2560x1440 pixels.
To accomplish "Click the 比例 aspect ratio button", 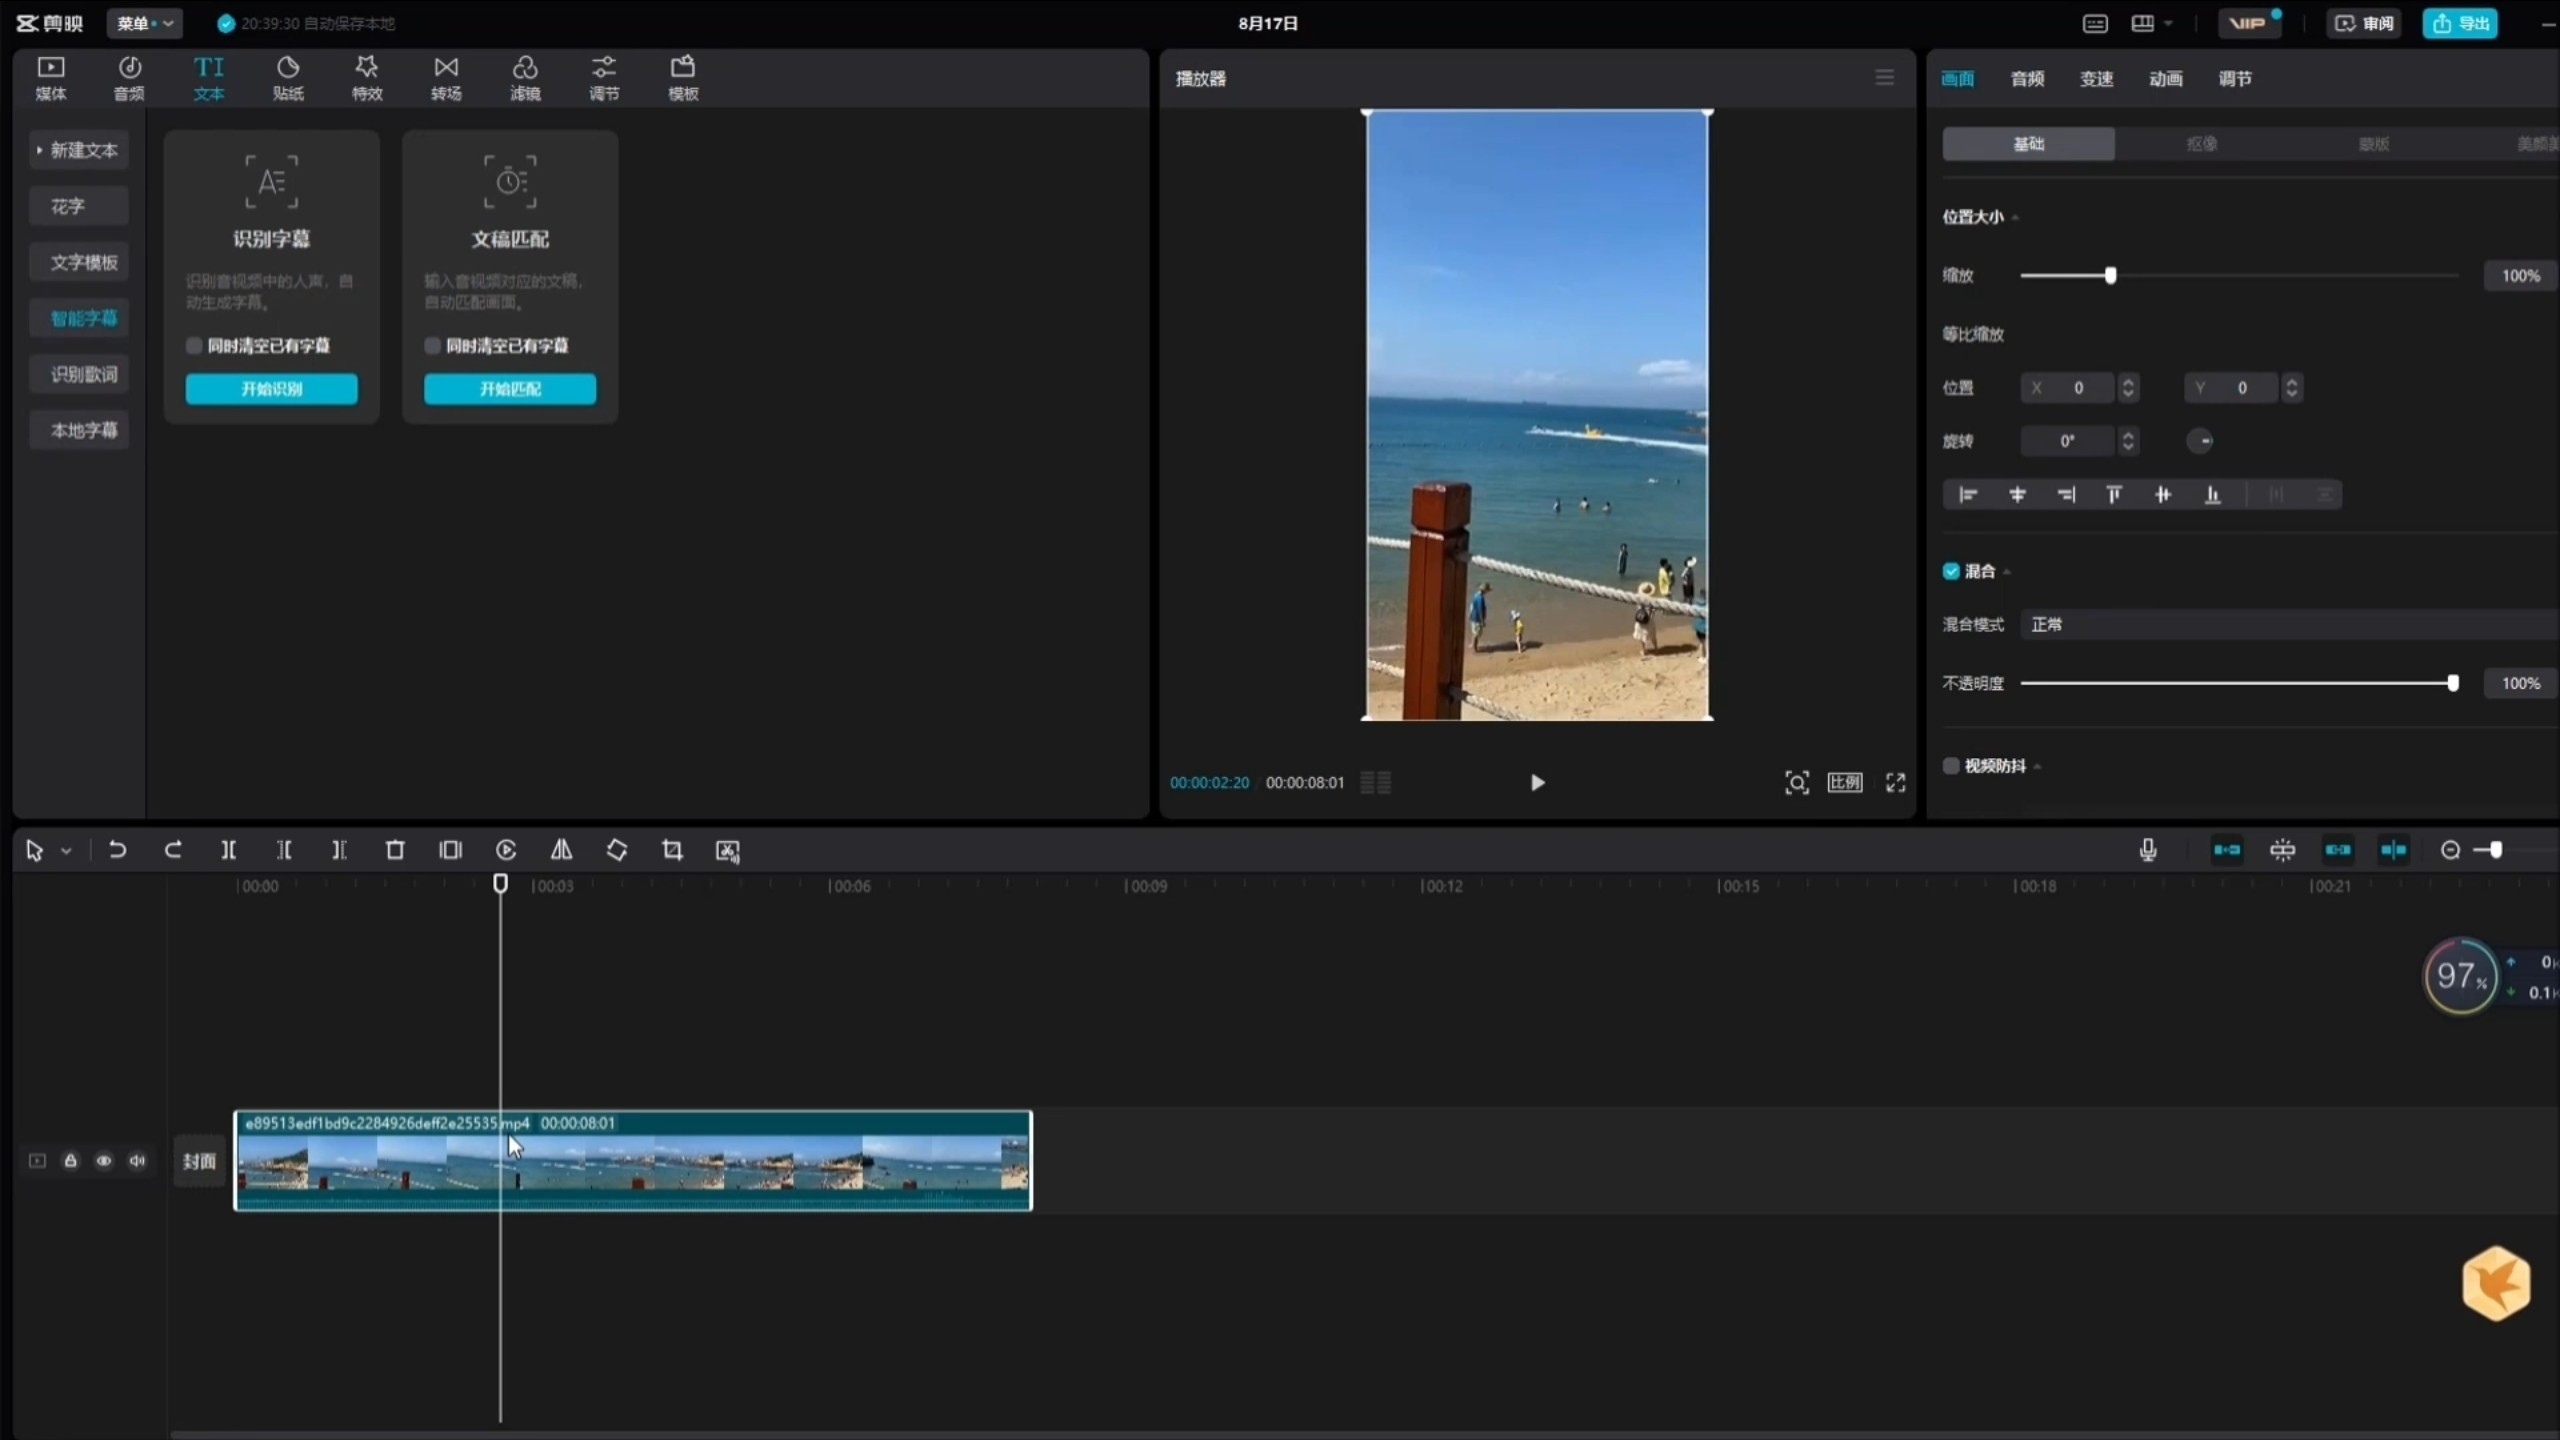I will pyautogui.click(x=1845, y=782).
